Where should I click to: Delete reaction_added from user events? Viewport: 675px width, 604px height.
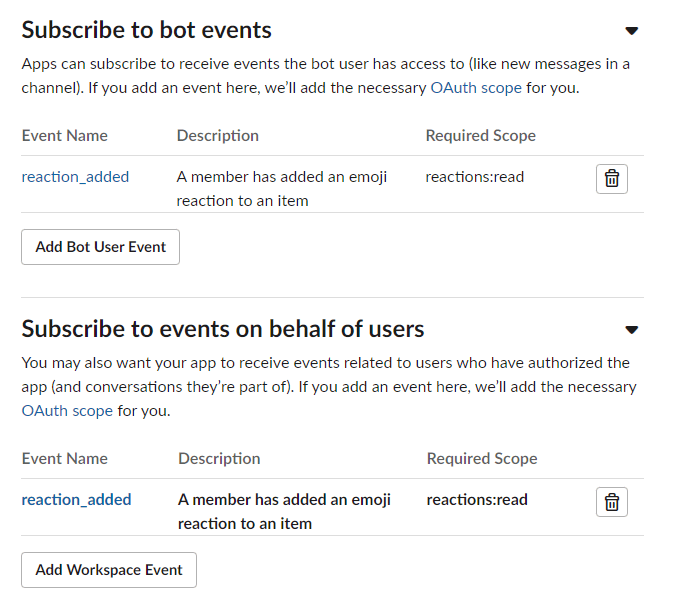(611, 502)
